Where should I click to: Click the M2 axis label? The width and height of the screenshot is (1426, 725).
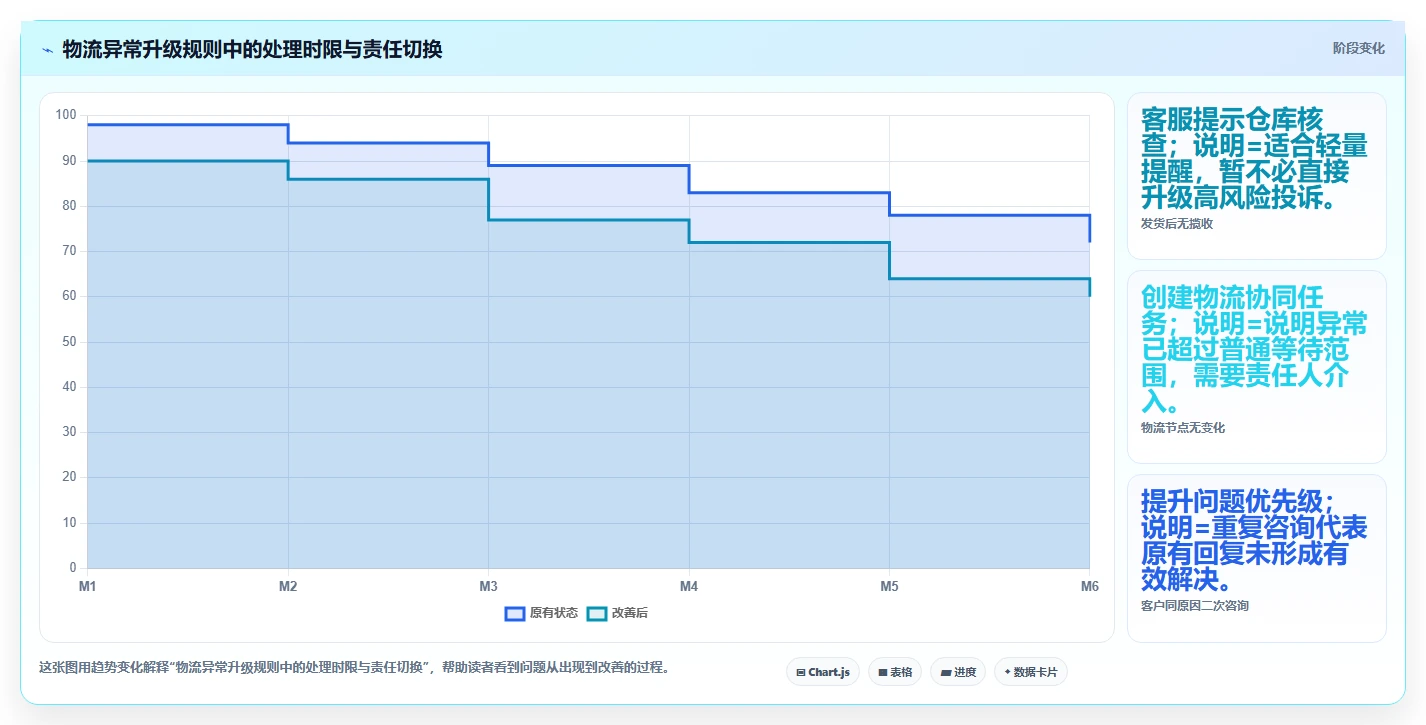coord(288,587)
